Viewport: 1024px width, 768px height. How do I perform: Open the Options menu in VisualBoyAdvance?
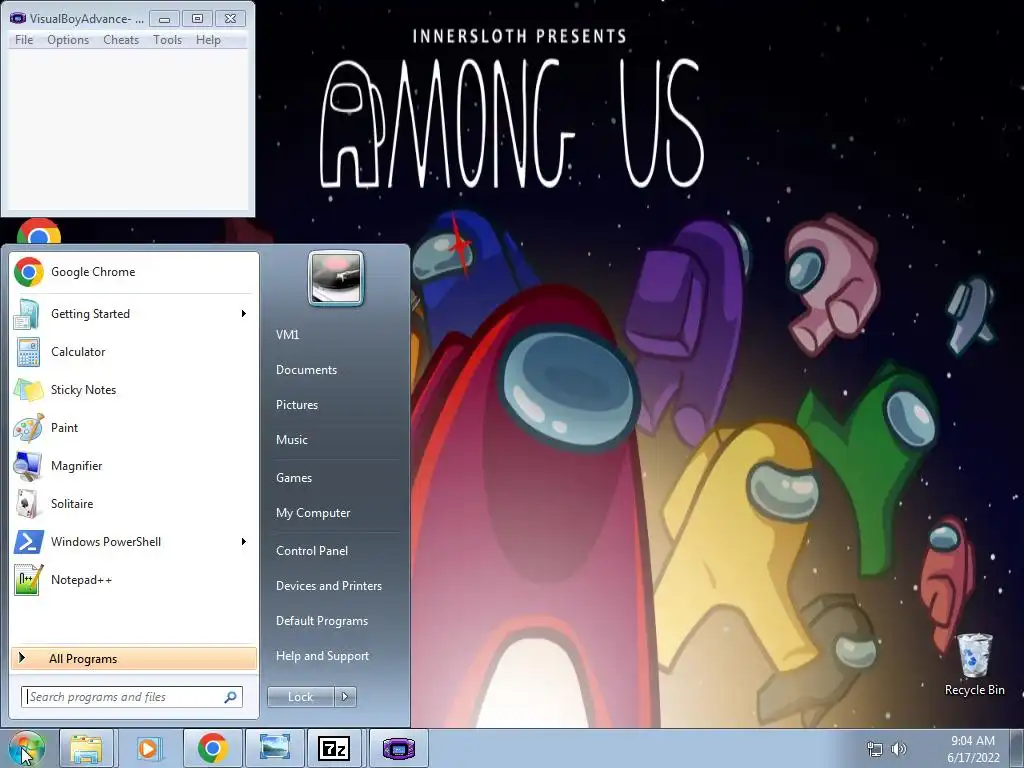pos(68,40)
